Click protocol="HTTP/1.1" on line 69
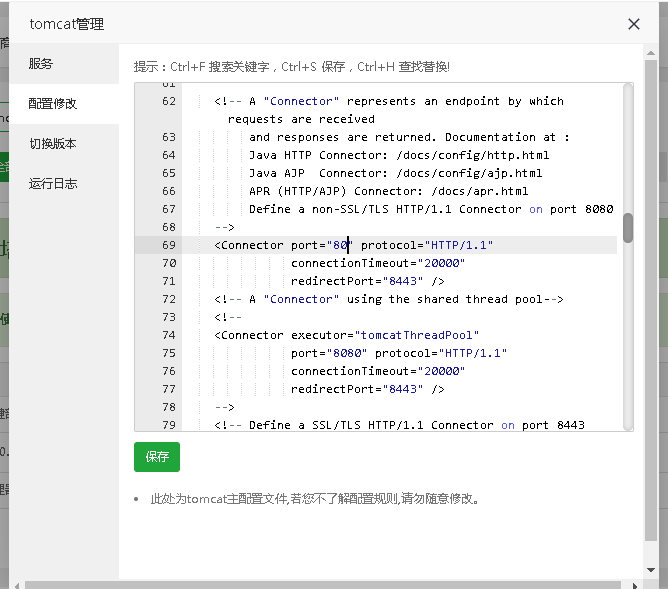Image resolution: width=668 pixels, height=589 pixels. (427, 245)
